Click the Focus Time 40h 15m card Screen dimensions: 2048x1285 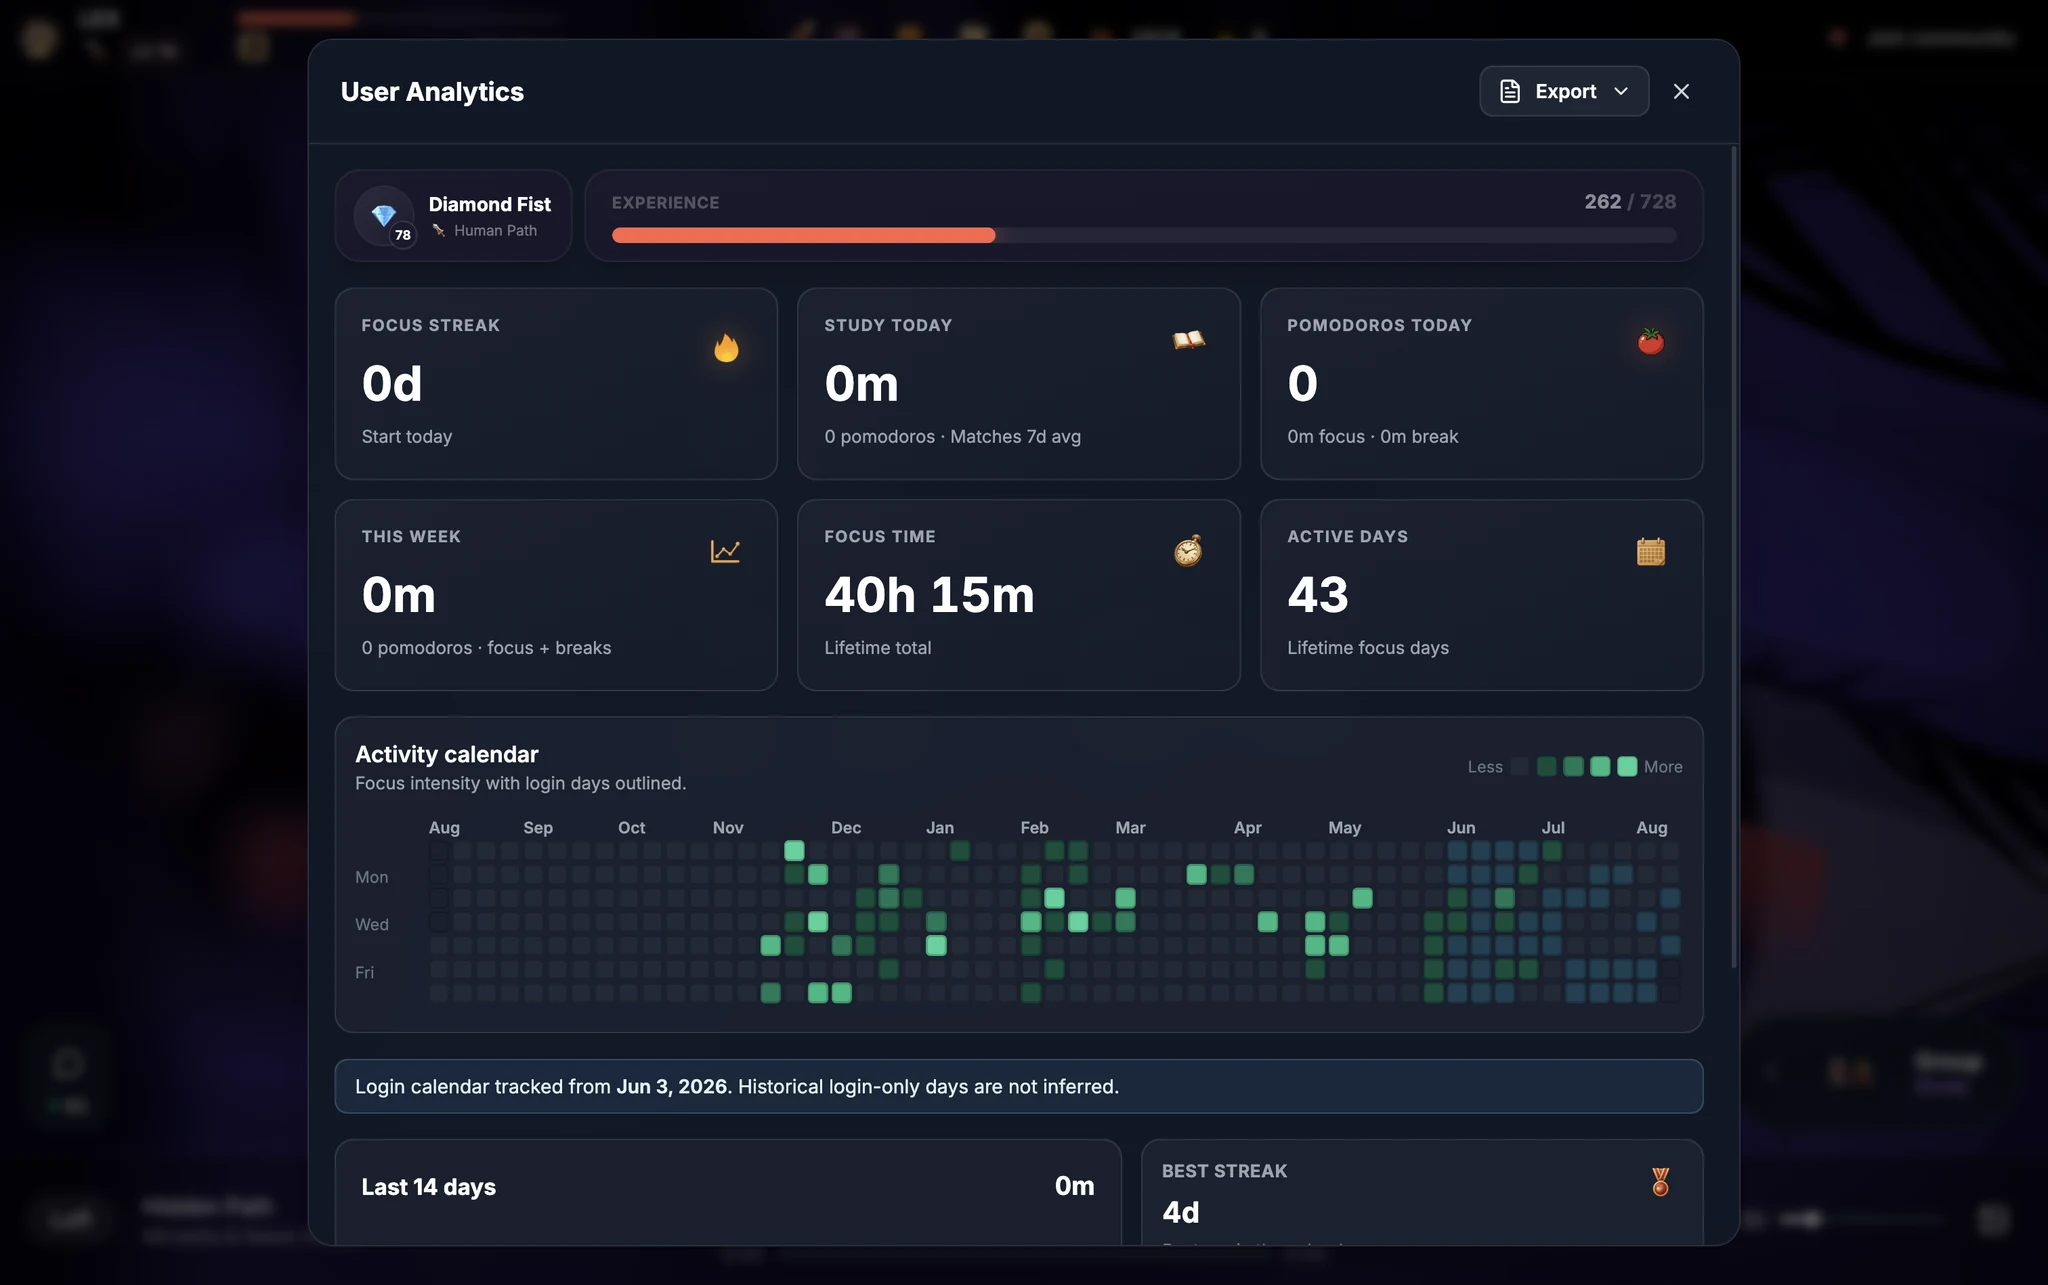click(x=1018, y=595)
